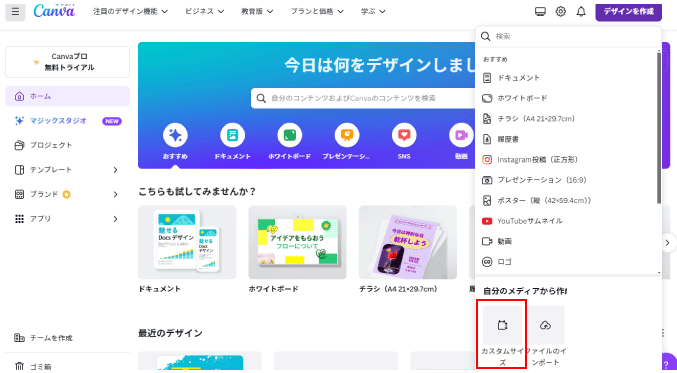
Task: Open the desktop app download icon
Action: [540, 12]
